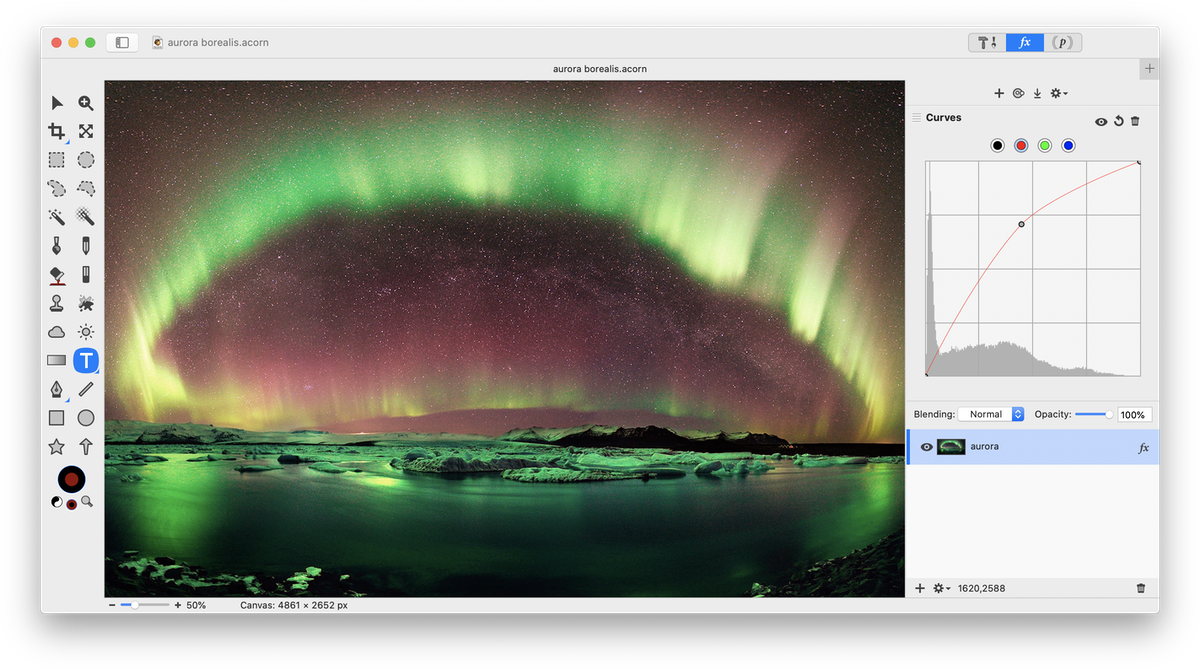Image resolution: width=1200 pixels, height=670 pixels.
Task: Select the Crop tool
Action: pos(57,131)
